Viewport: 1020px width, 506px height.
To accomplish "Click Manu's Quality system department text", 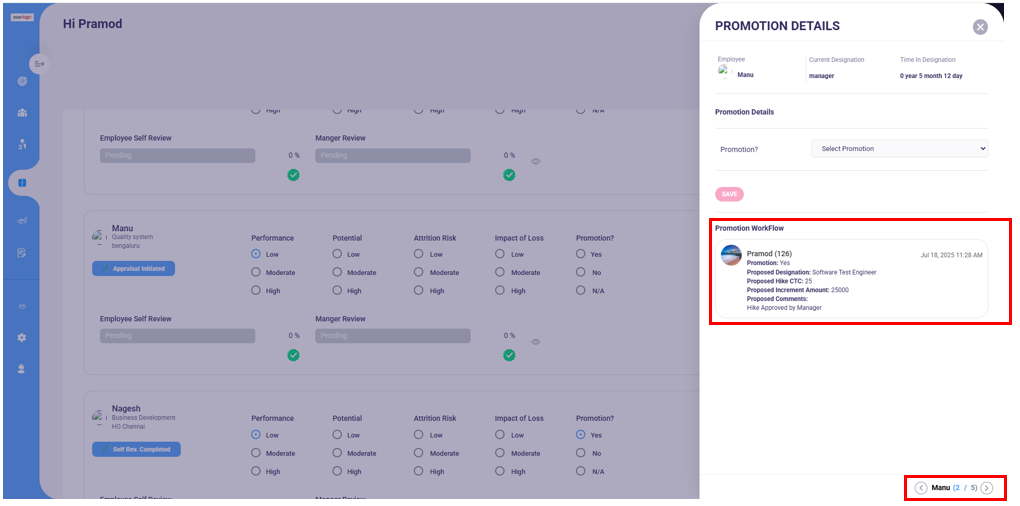I will pyautogui.click(x=132, y=237).
